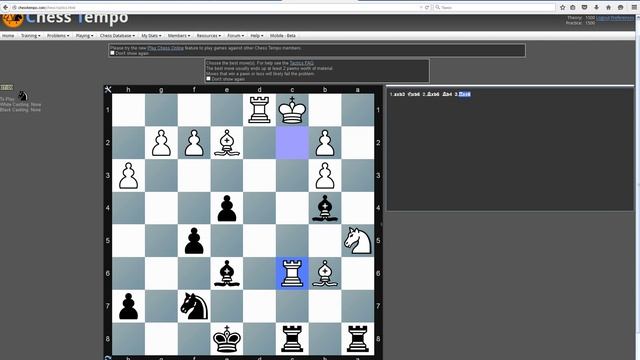Select the highlighted white rook on c6
Viewport: 640px width, 360px height.
292,273
